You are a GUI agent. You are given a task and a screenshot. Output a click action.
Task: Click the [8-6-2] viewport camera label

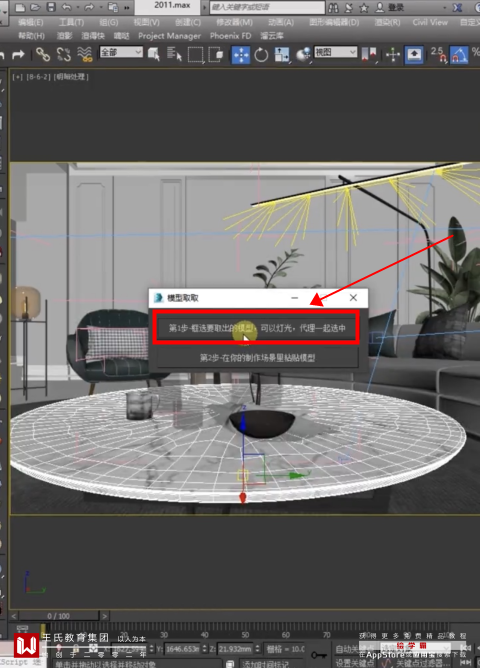[38, 77]
